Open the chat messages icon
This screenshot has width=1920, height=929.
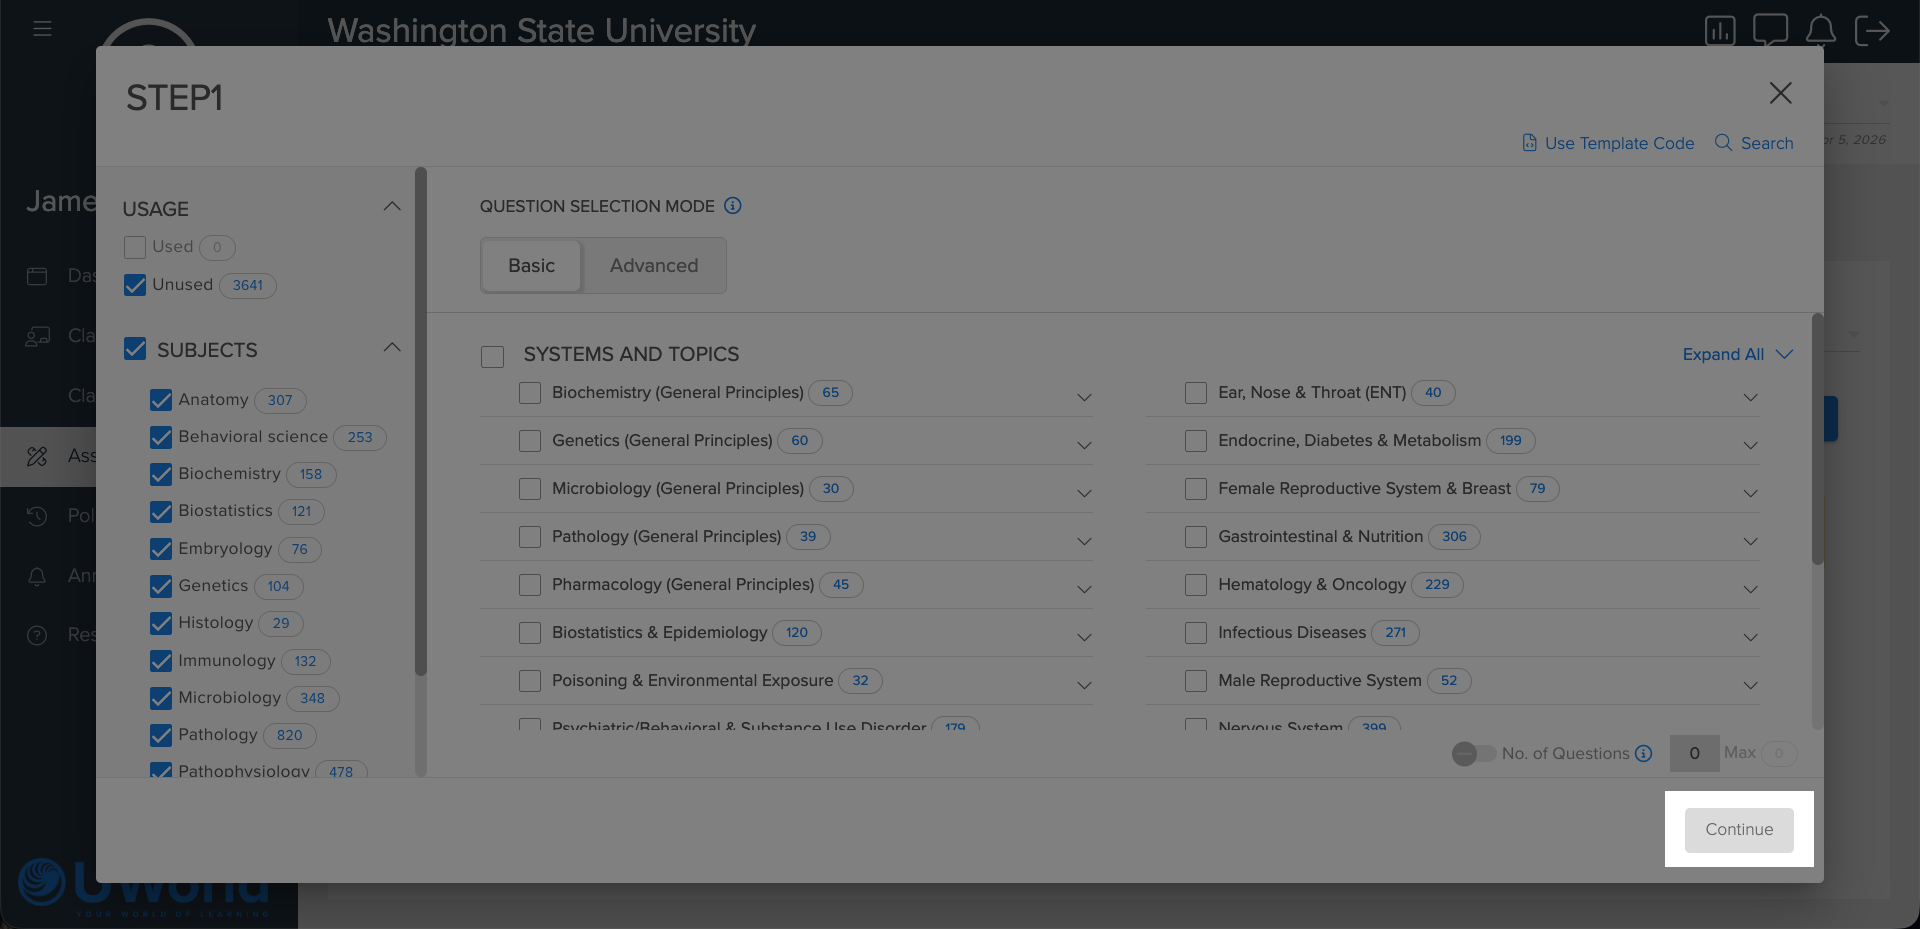click(1770, 29)
